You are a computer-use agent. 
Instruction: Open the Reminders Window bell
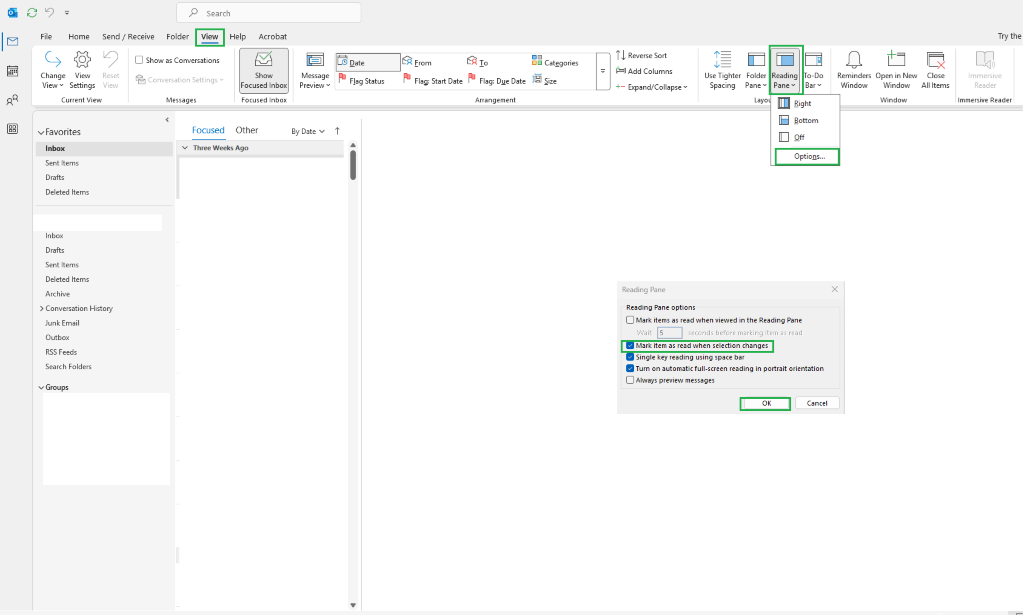(854, 70)
